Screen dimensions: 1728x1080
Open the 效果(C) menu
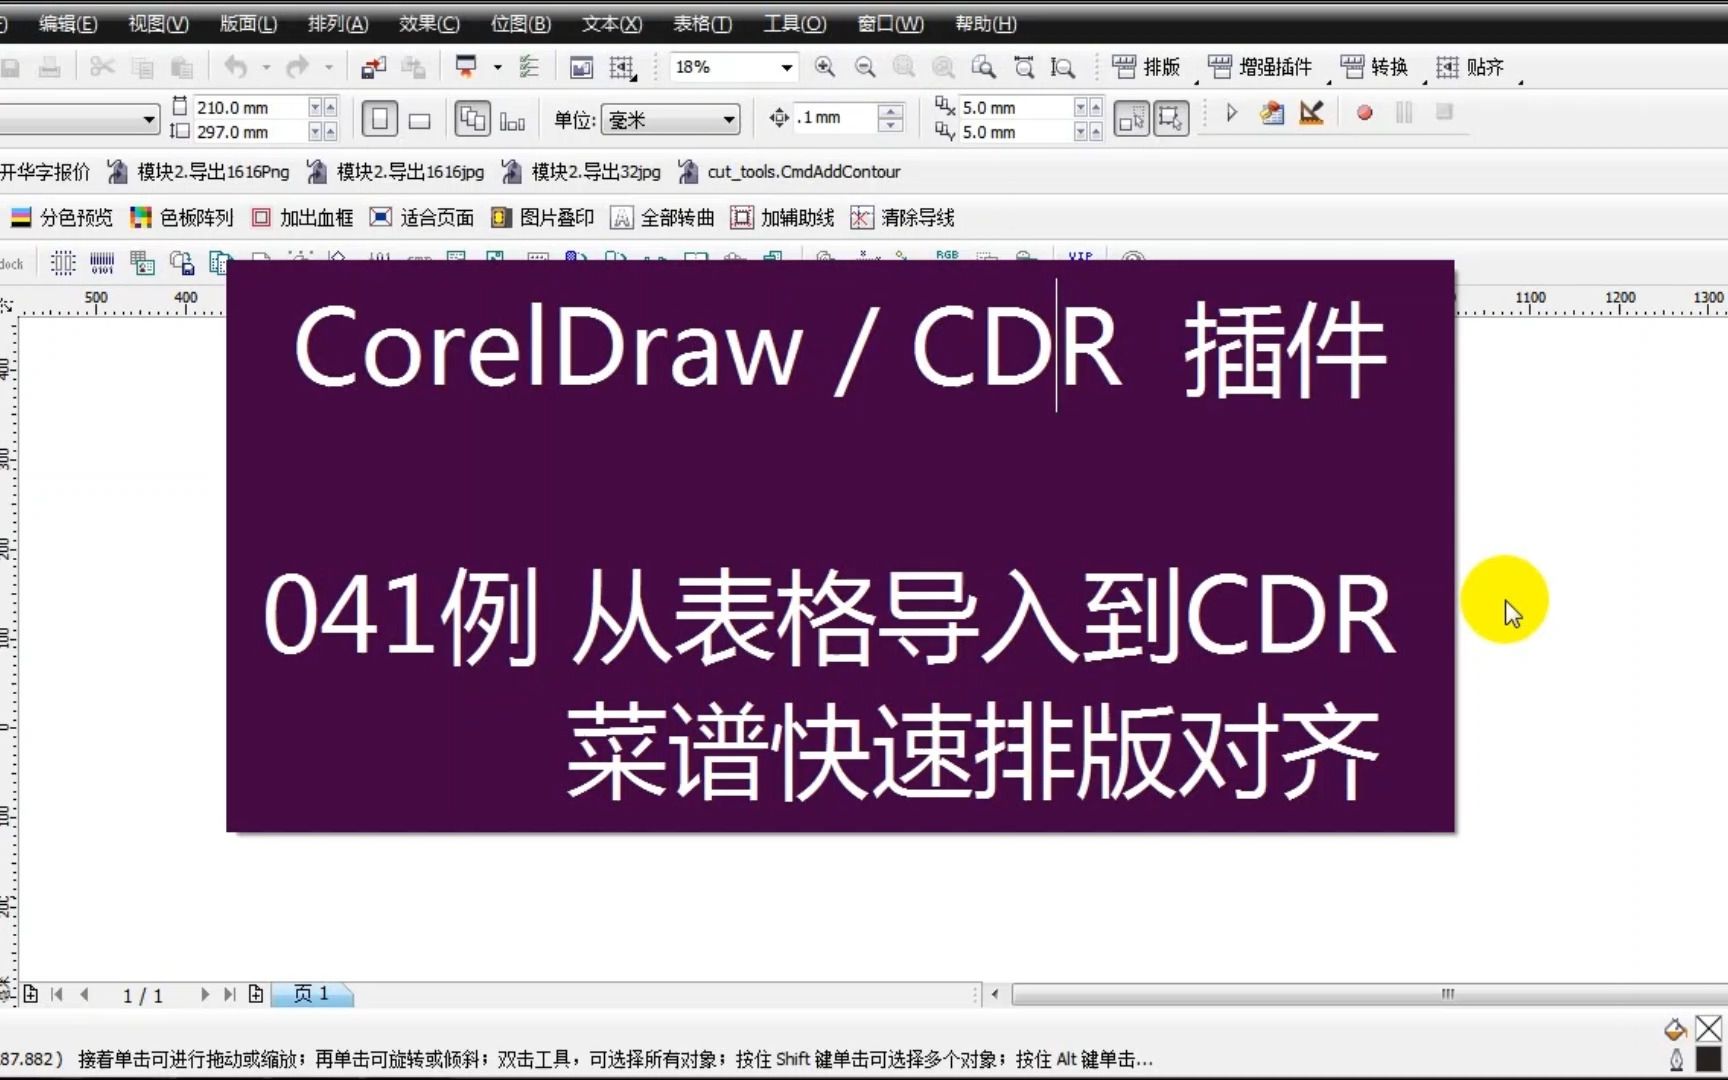pyautogui.click(x=429, y=23)
